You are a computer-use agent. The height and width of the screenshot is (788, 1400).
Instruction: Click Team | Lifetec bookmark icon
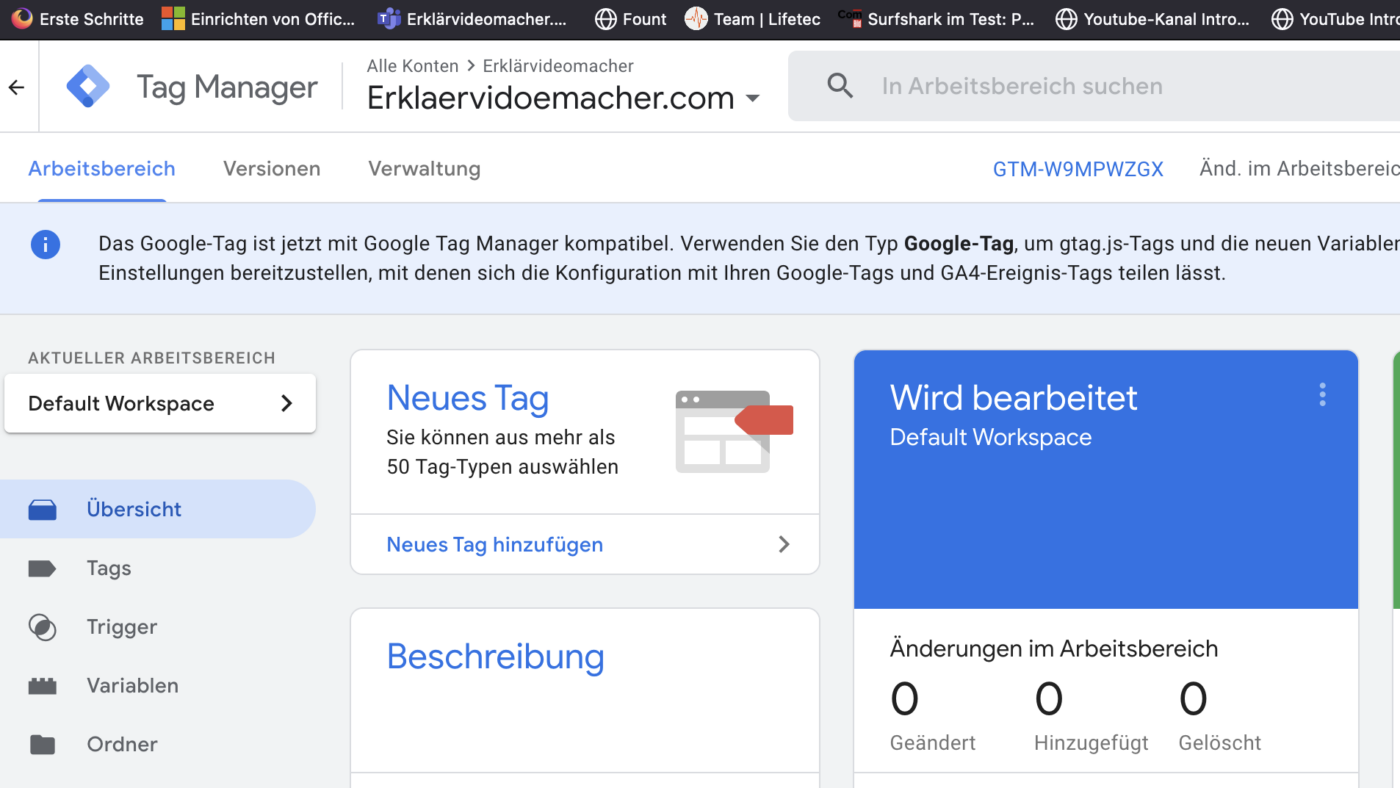point(696,19)
